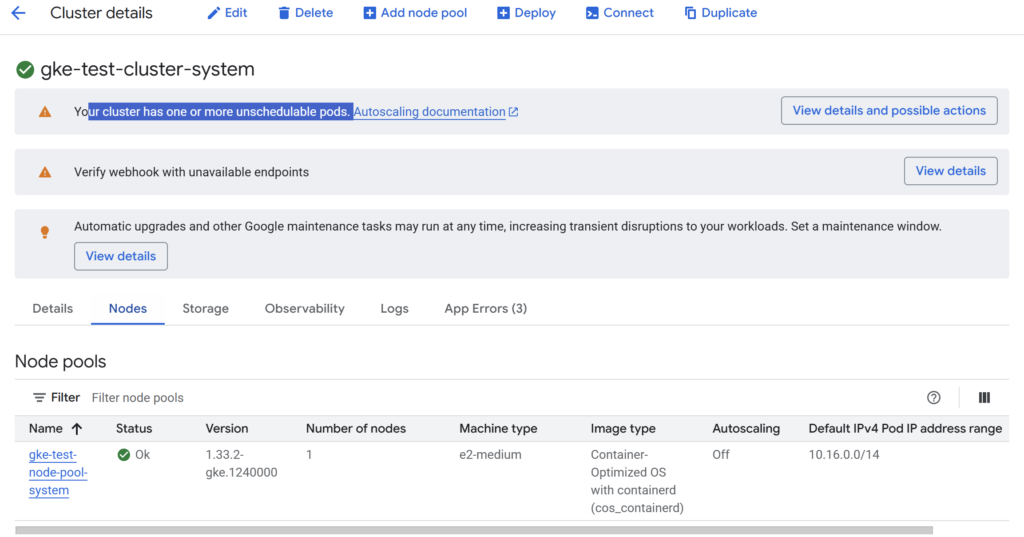Click the Autoscaling Off value

click(x=721, y=455)
